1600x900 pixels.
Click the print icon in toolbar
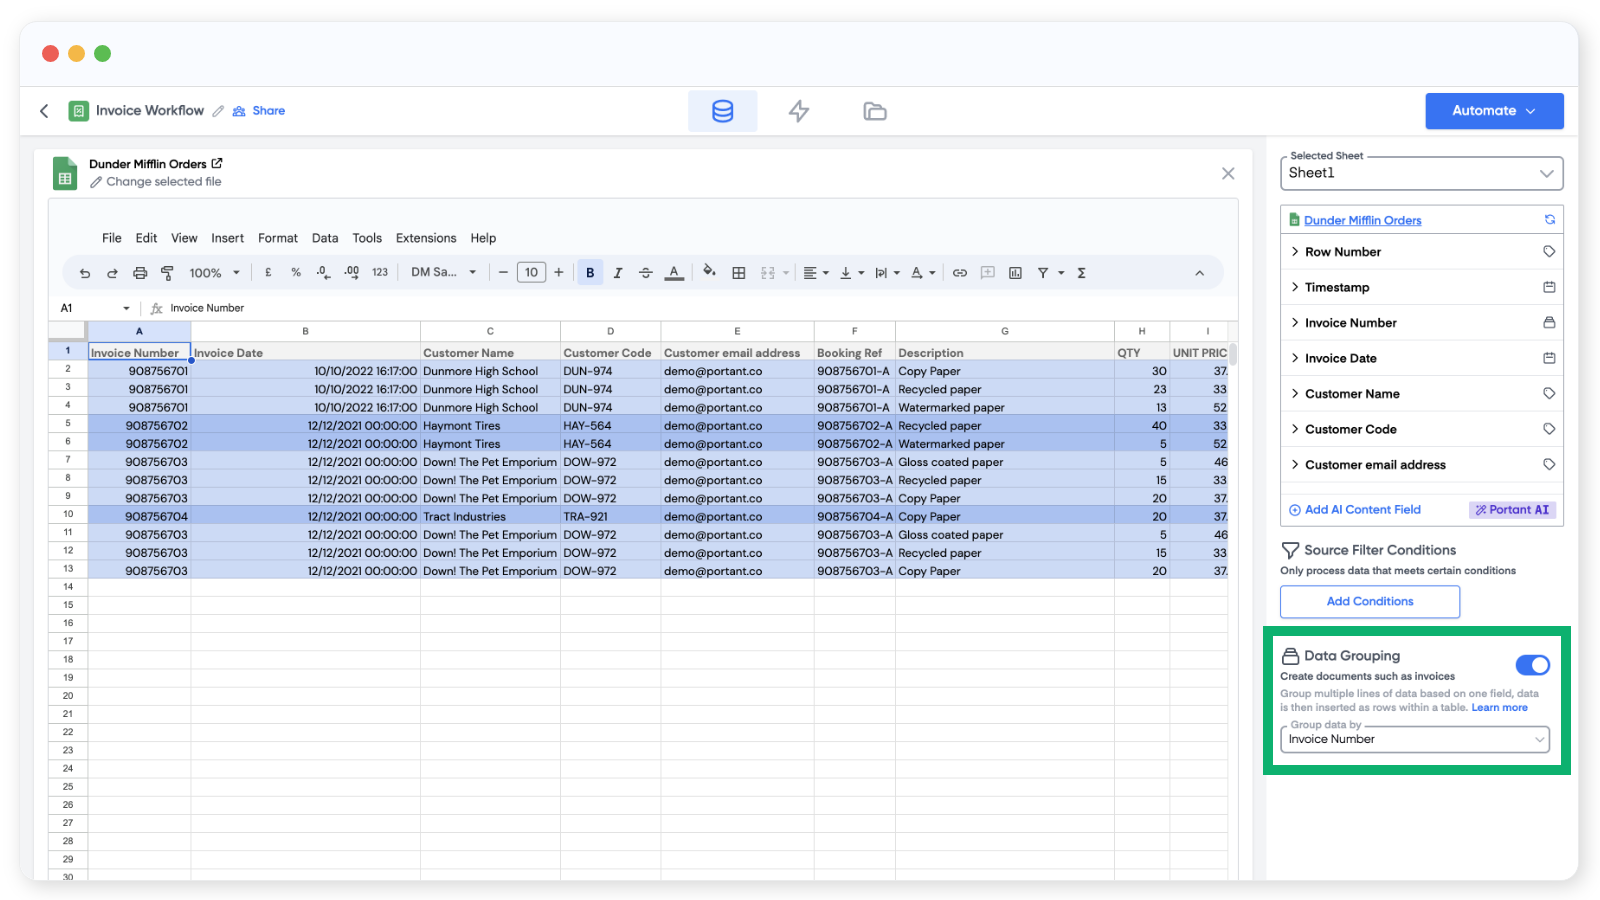(x=140, y=273)
